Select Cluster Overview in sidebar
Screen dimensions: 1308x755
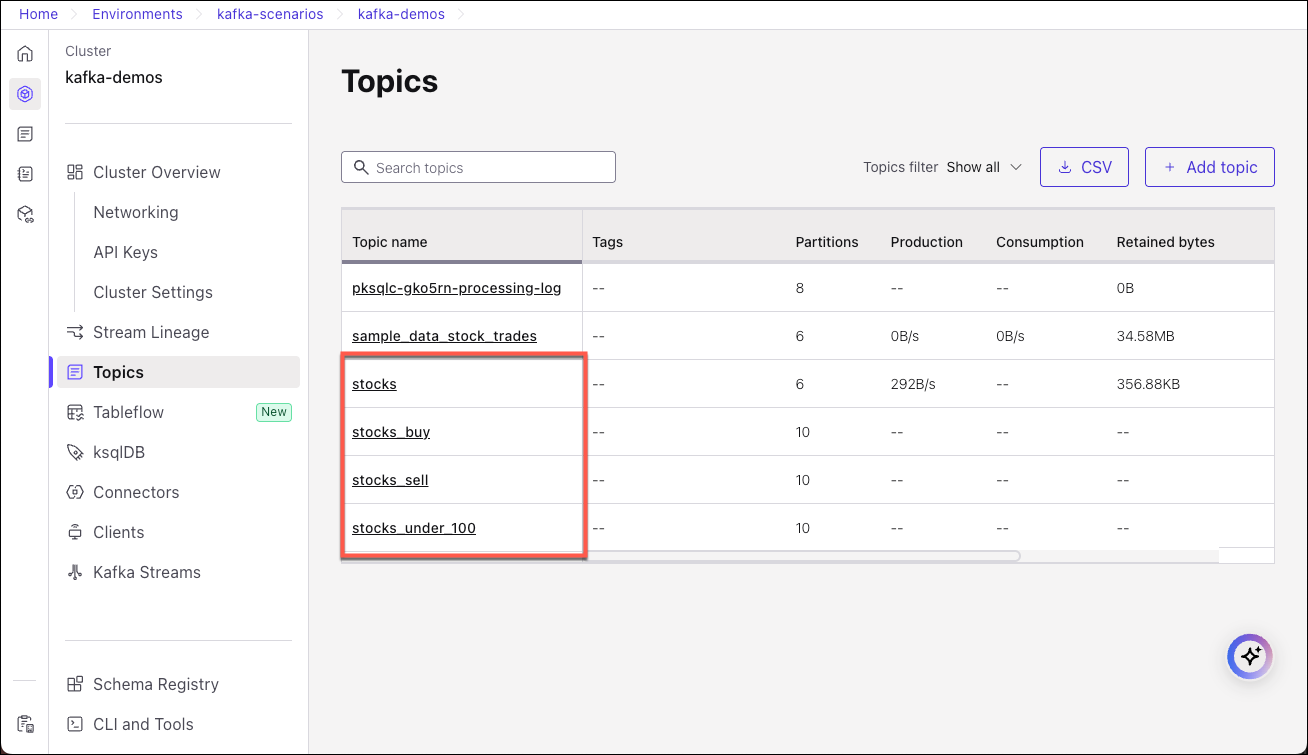(156, 172)
